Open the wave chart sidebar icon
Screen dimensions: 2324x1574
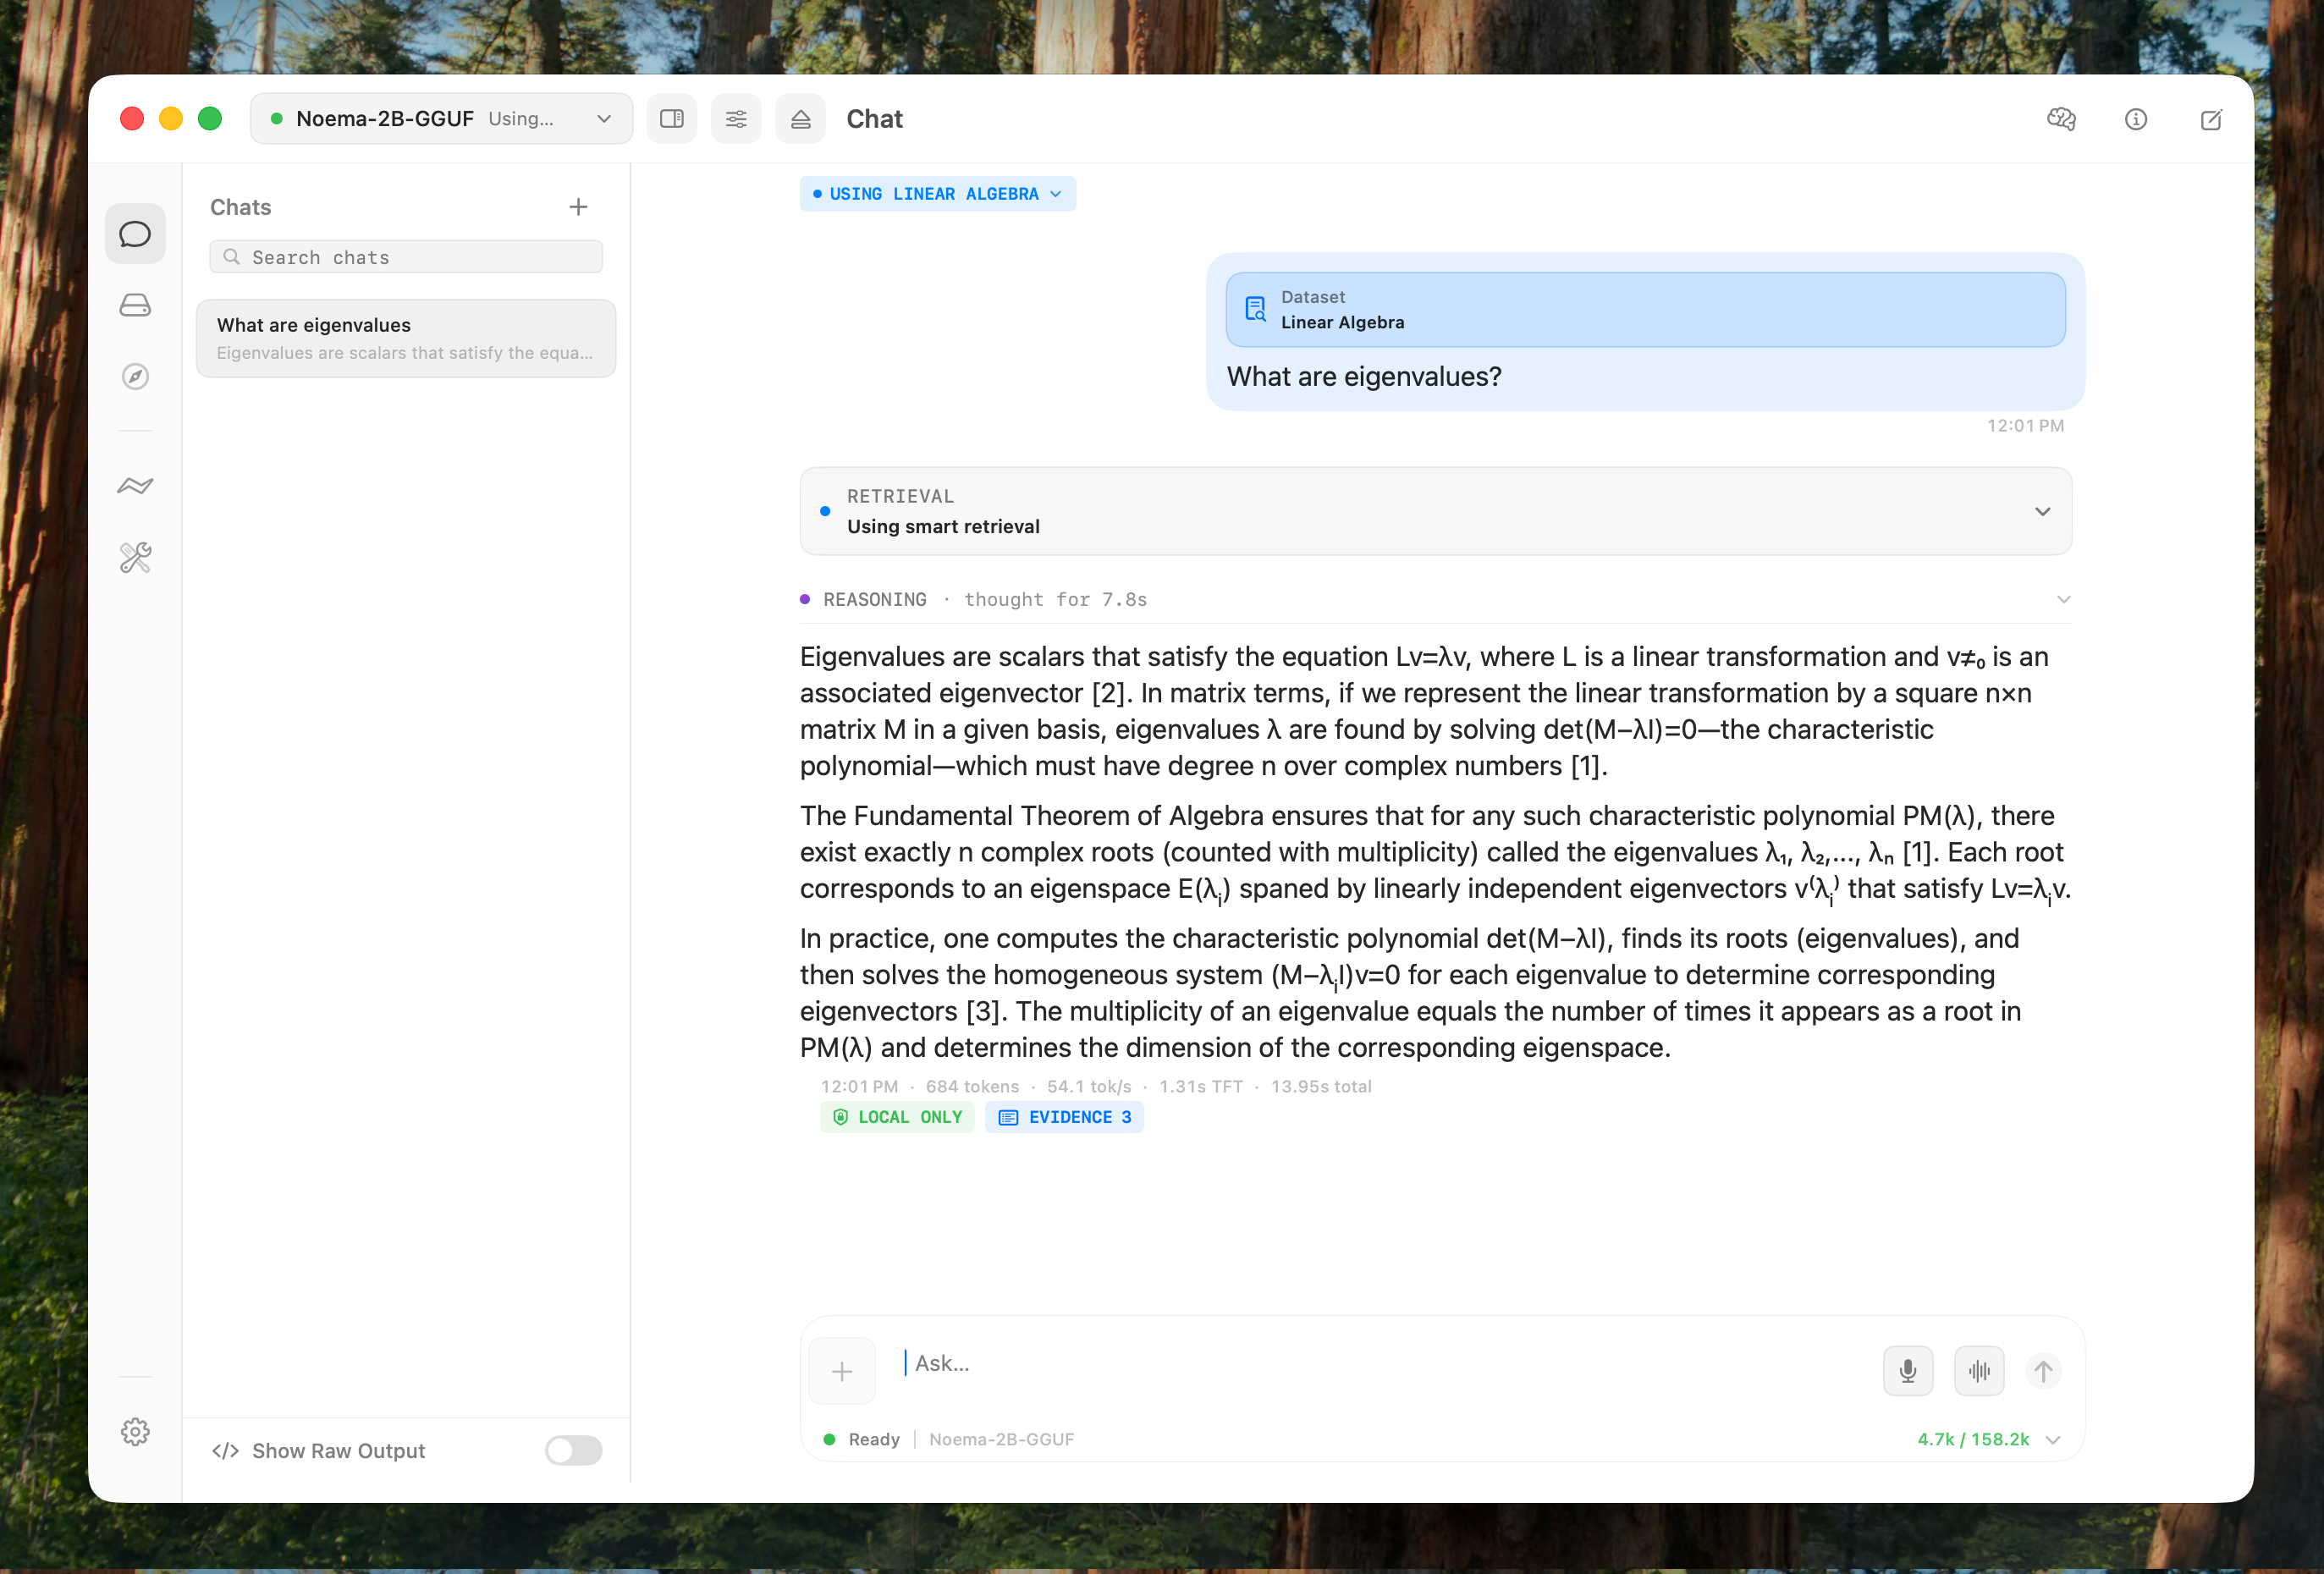135,486
